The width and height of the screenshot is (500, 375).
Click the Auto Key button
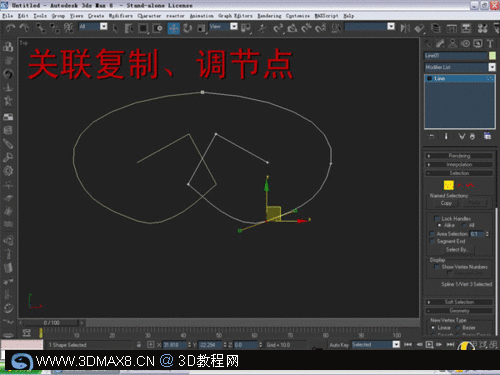(x=339, y=345)
